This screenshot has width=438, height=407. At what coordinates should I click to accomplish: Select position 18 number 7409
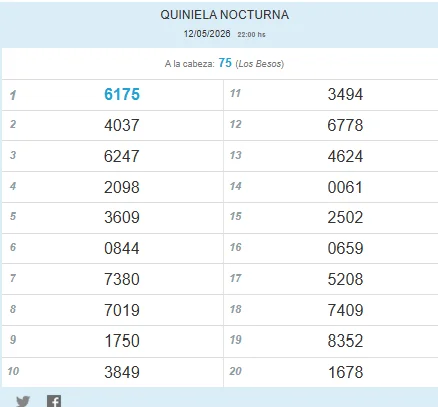[345, 310]
